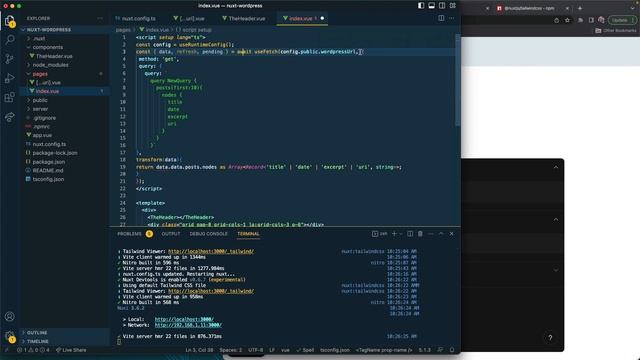Switch to the TheHeader.vue editor tab
This screenshot has width=640, height=360.
[244, 18]
